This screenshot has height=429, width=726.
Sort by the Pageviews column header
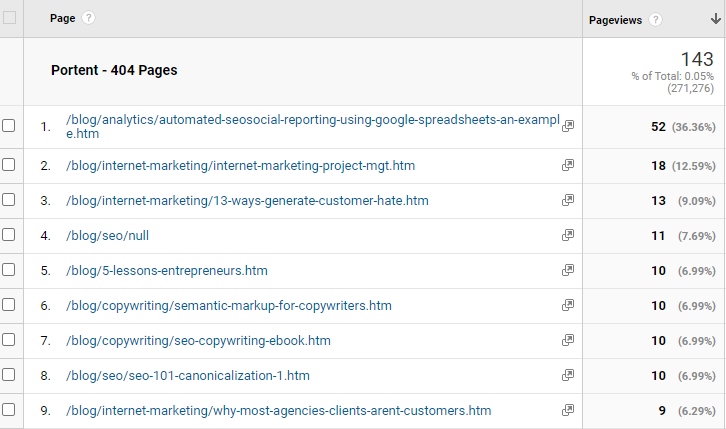coord(612,19)
